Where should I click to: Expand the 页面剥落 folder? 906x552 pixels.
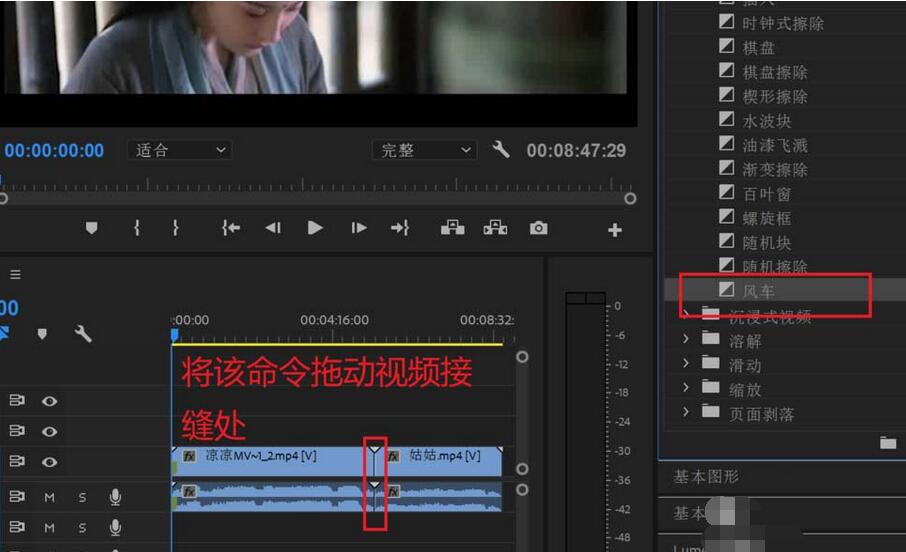(686, 412)
